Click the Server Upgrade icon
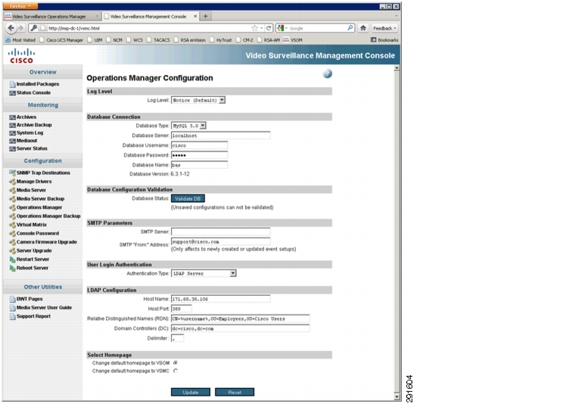 [12, 251]
